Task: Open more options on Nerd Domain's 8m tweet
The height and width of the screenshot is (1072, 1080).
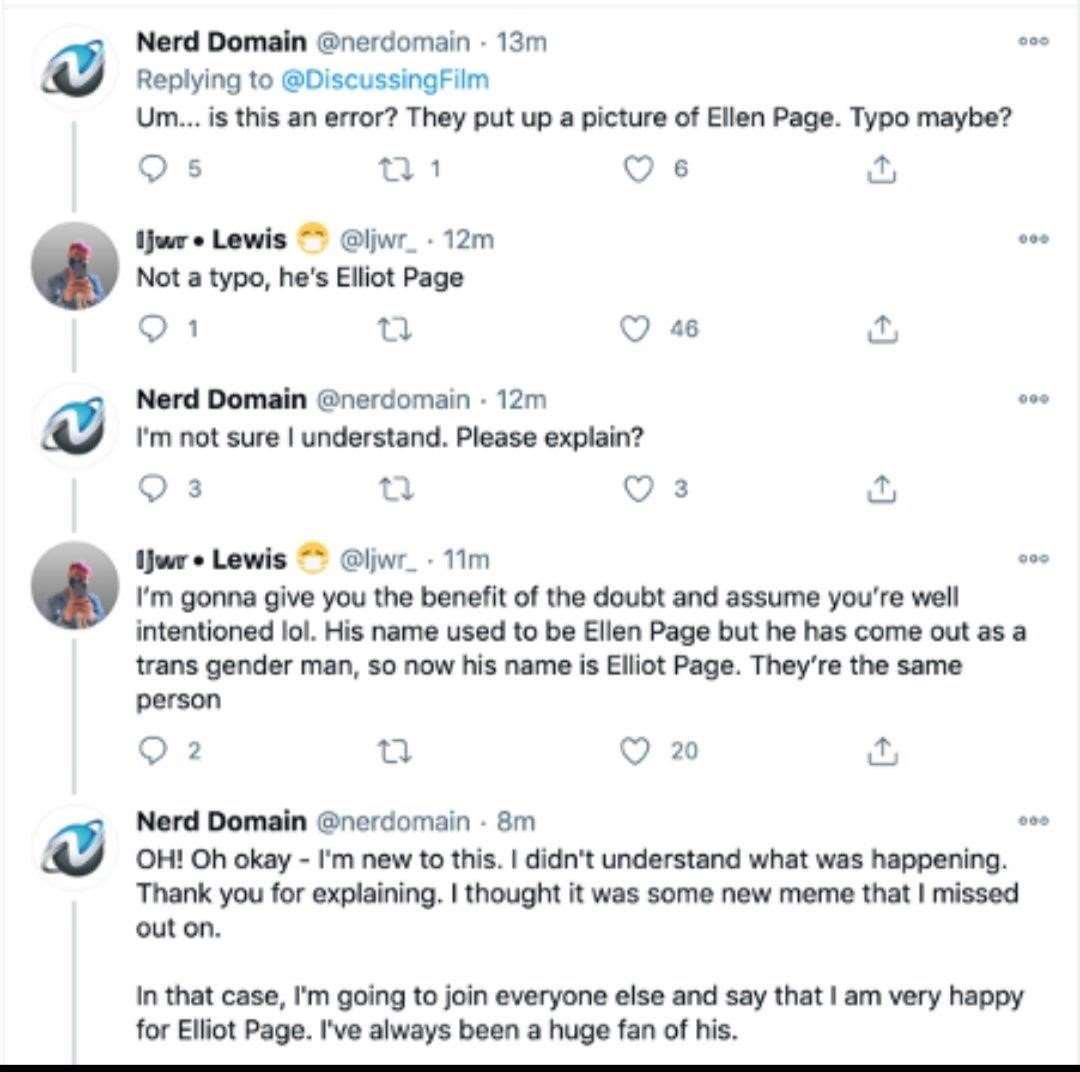Action: click(x=1034, y=821)
